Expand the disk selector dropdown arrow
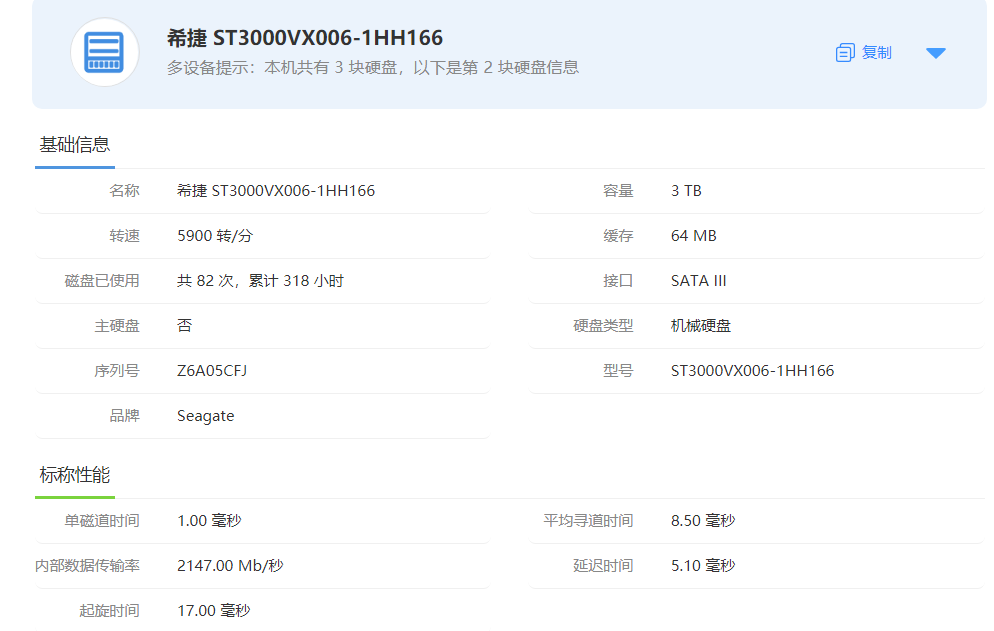The width and height of the screenshot is (994, 631). coord(936,53)
